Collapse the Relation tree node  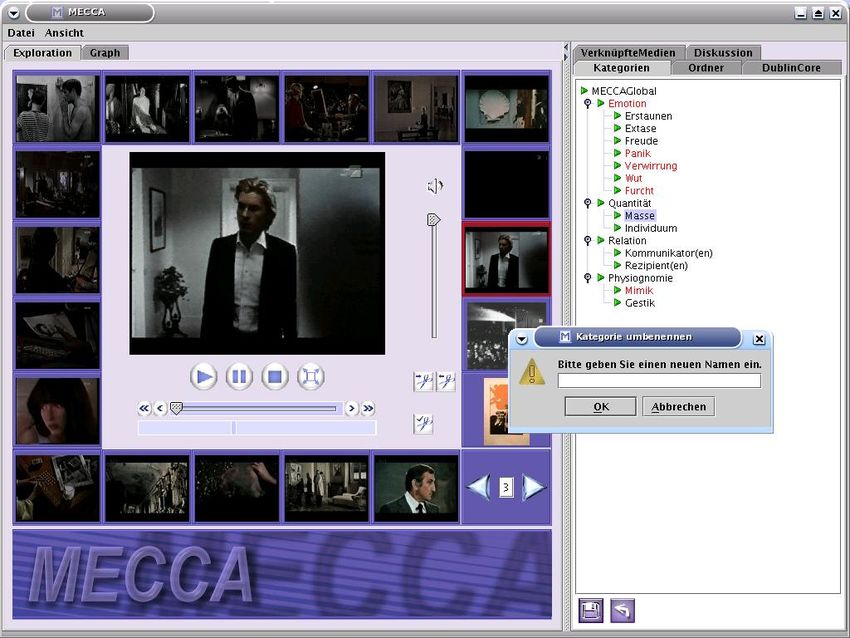pyautogui.click(x=588, y=240)
